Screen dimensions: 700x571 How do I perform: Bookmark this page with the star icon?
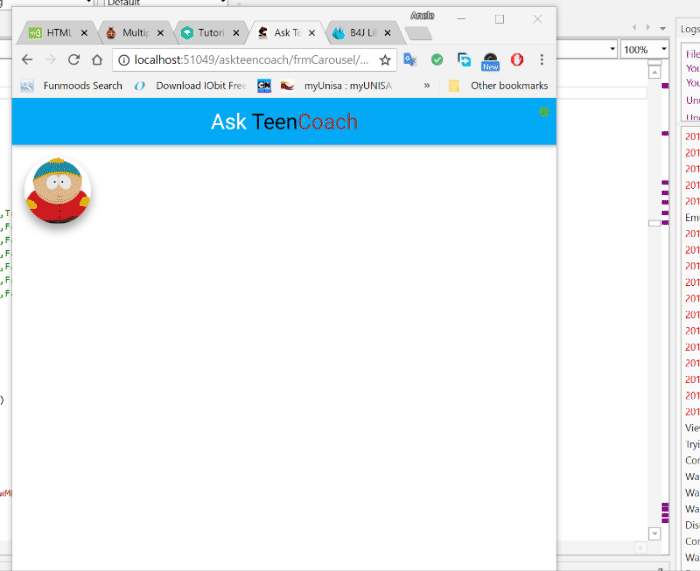pos(385,60)
